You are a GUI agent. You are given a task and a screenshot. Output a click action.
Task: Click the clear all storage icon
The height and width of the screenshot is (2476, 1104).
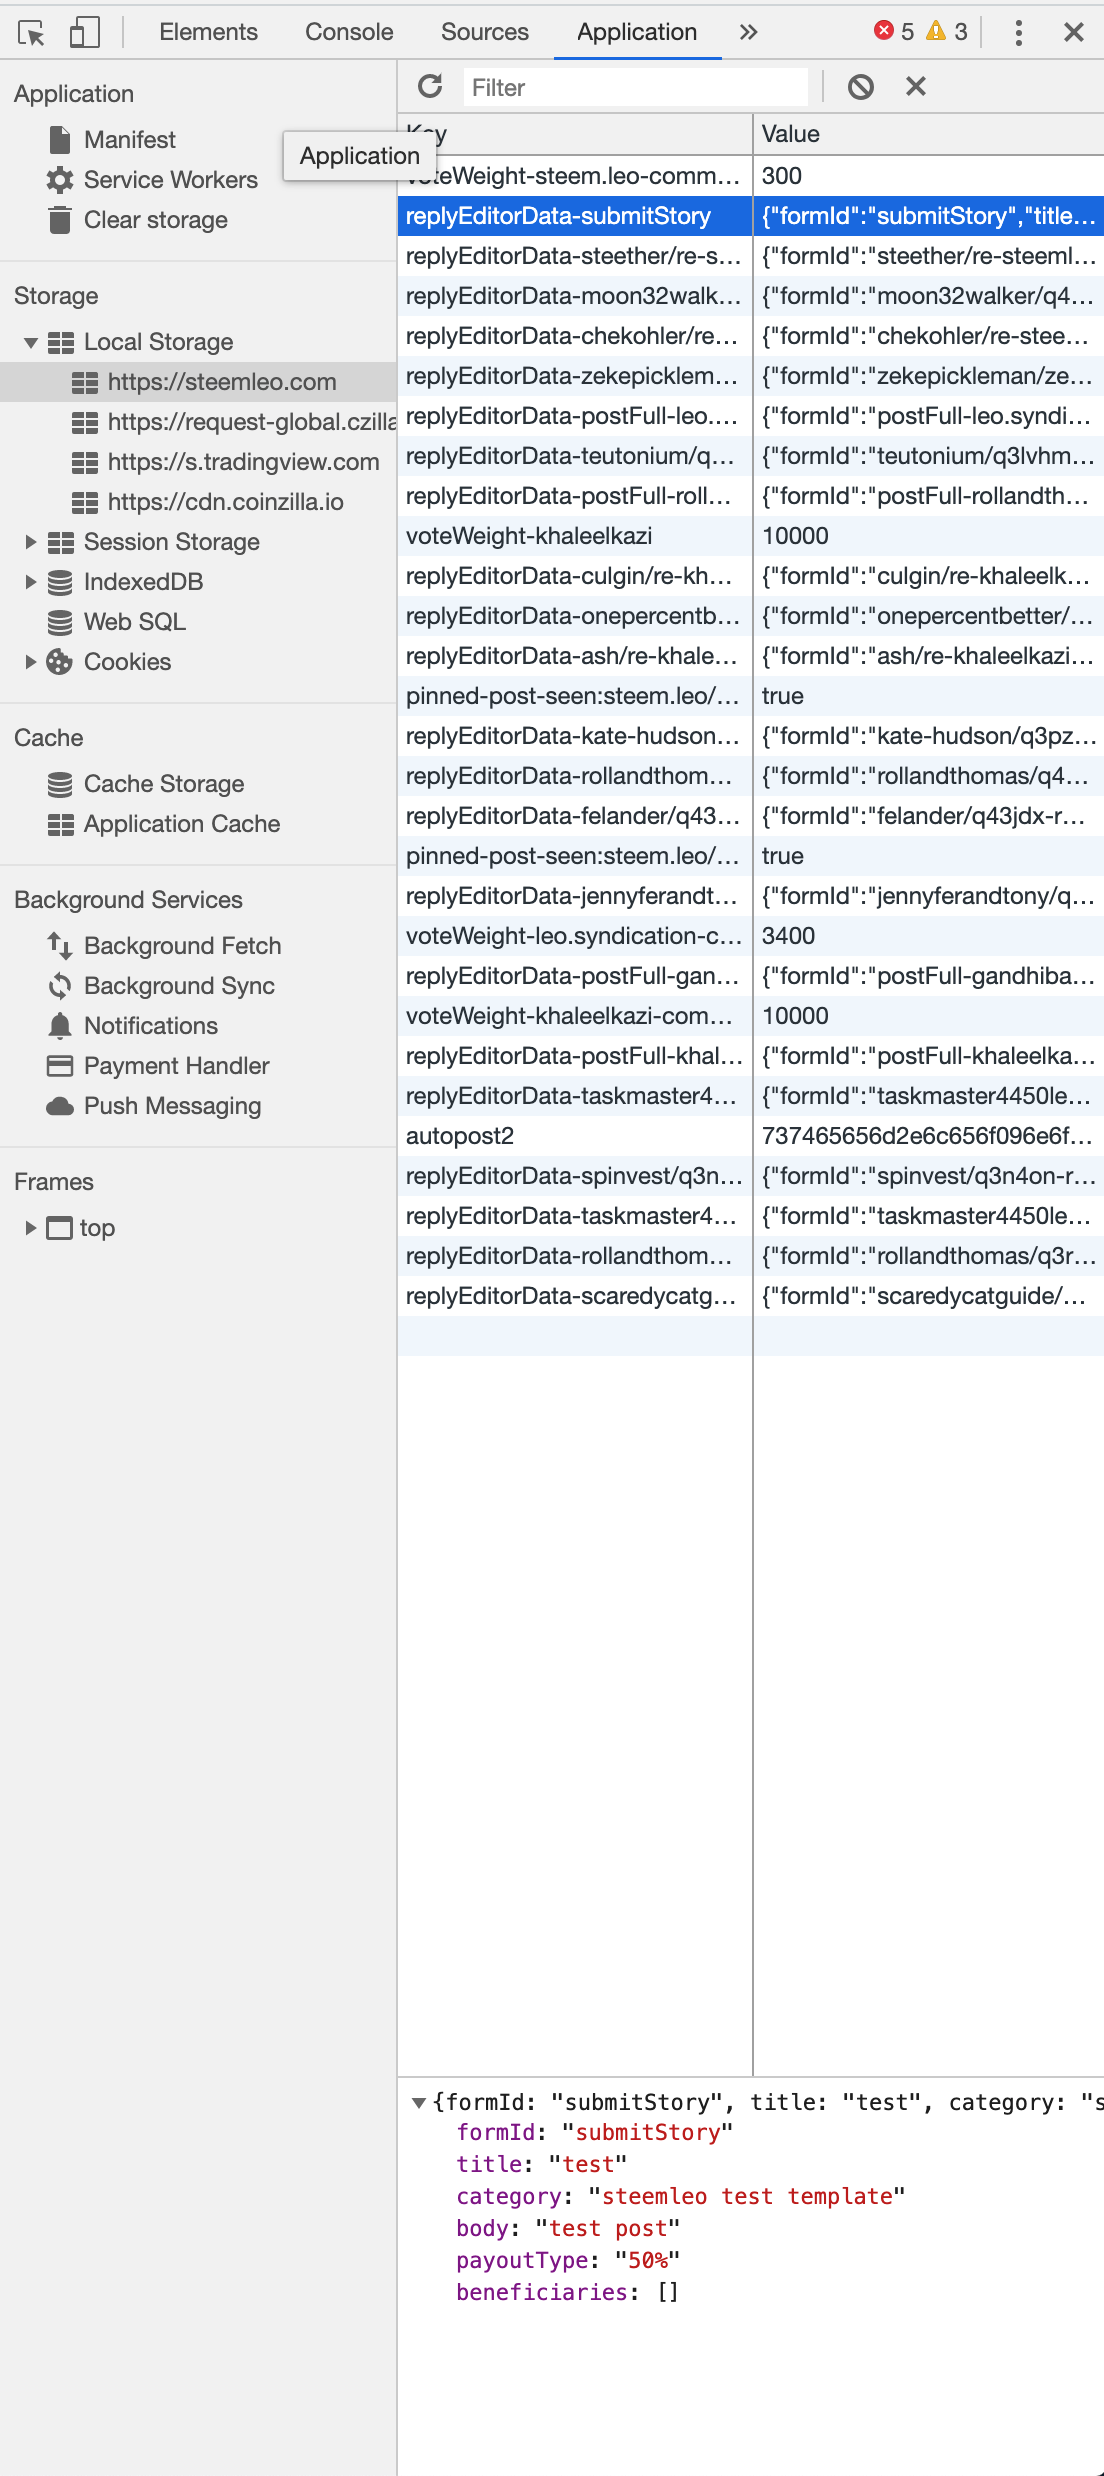[860, 87]
